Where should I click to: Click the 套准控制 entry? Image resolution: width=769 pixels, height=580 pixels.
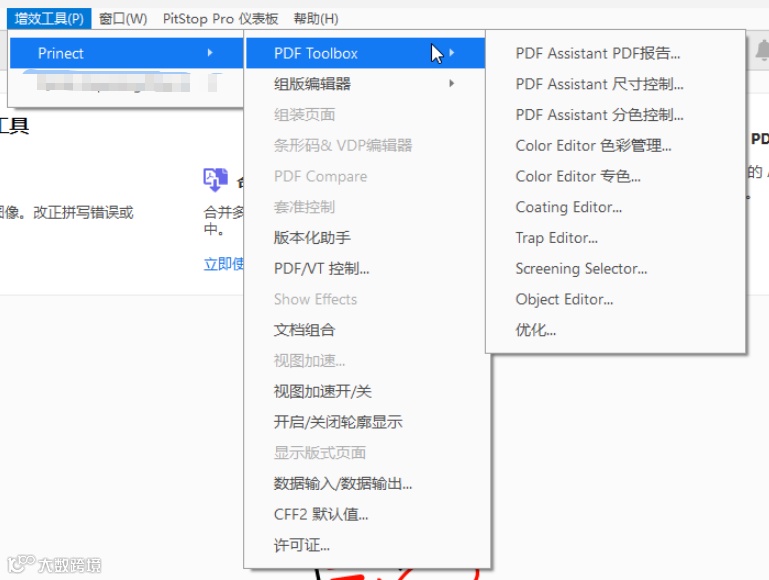click(x=365, y=207)
